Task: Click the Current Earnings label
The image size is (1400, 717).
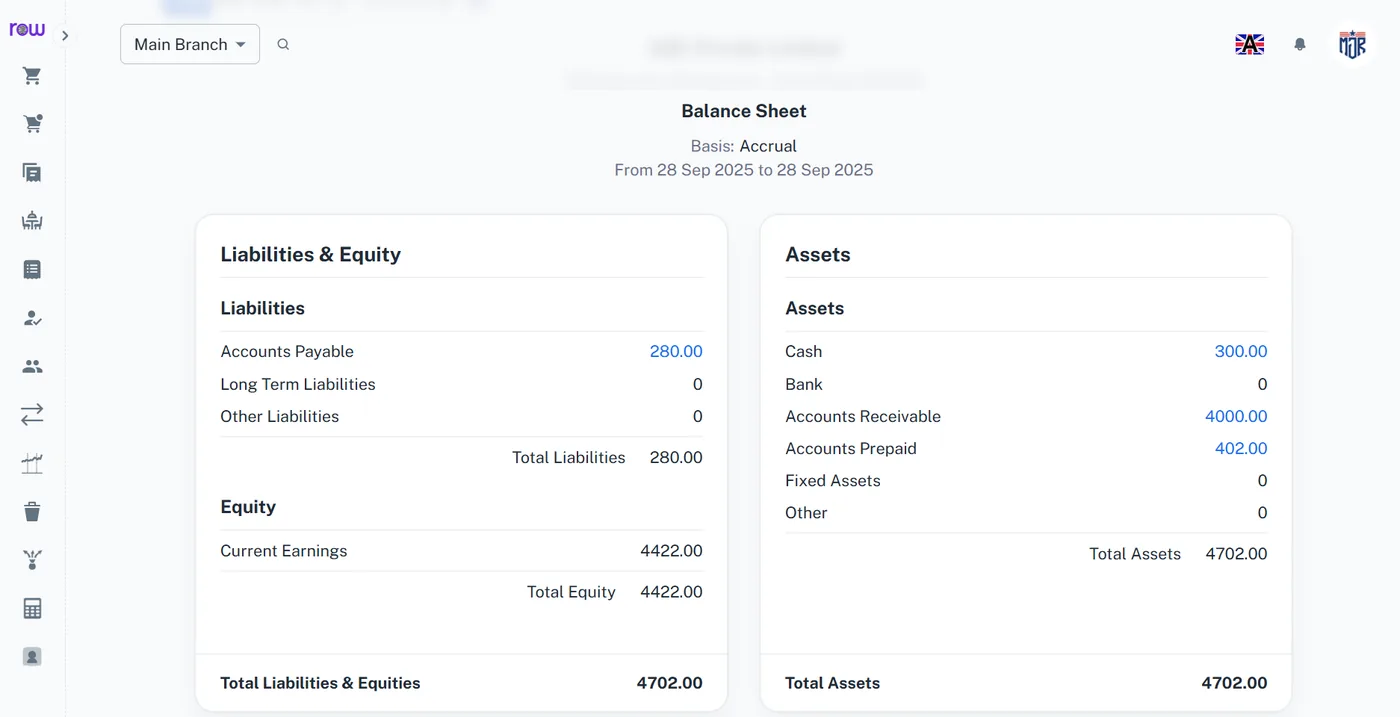Action: tap(284, 551)
